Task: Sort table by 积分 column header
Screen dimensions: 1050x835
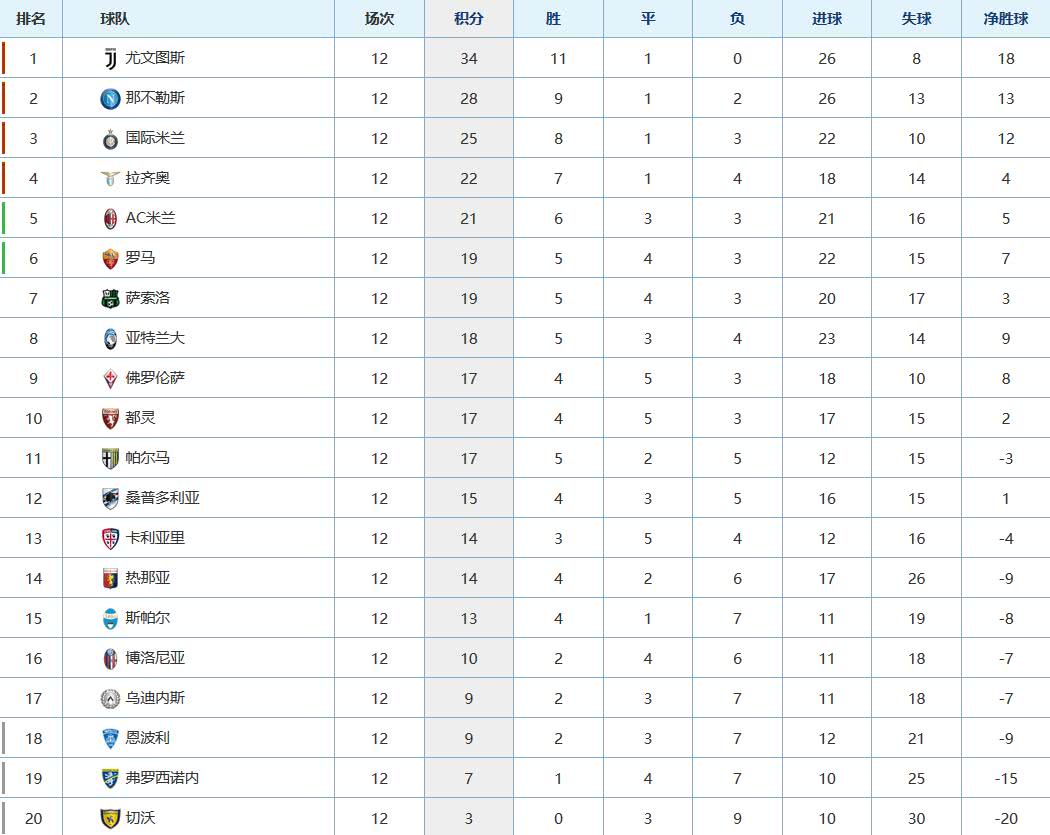Action: tap(469, 19)
